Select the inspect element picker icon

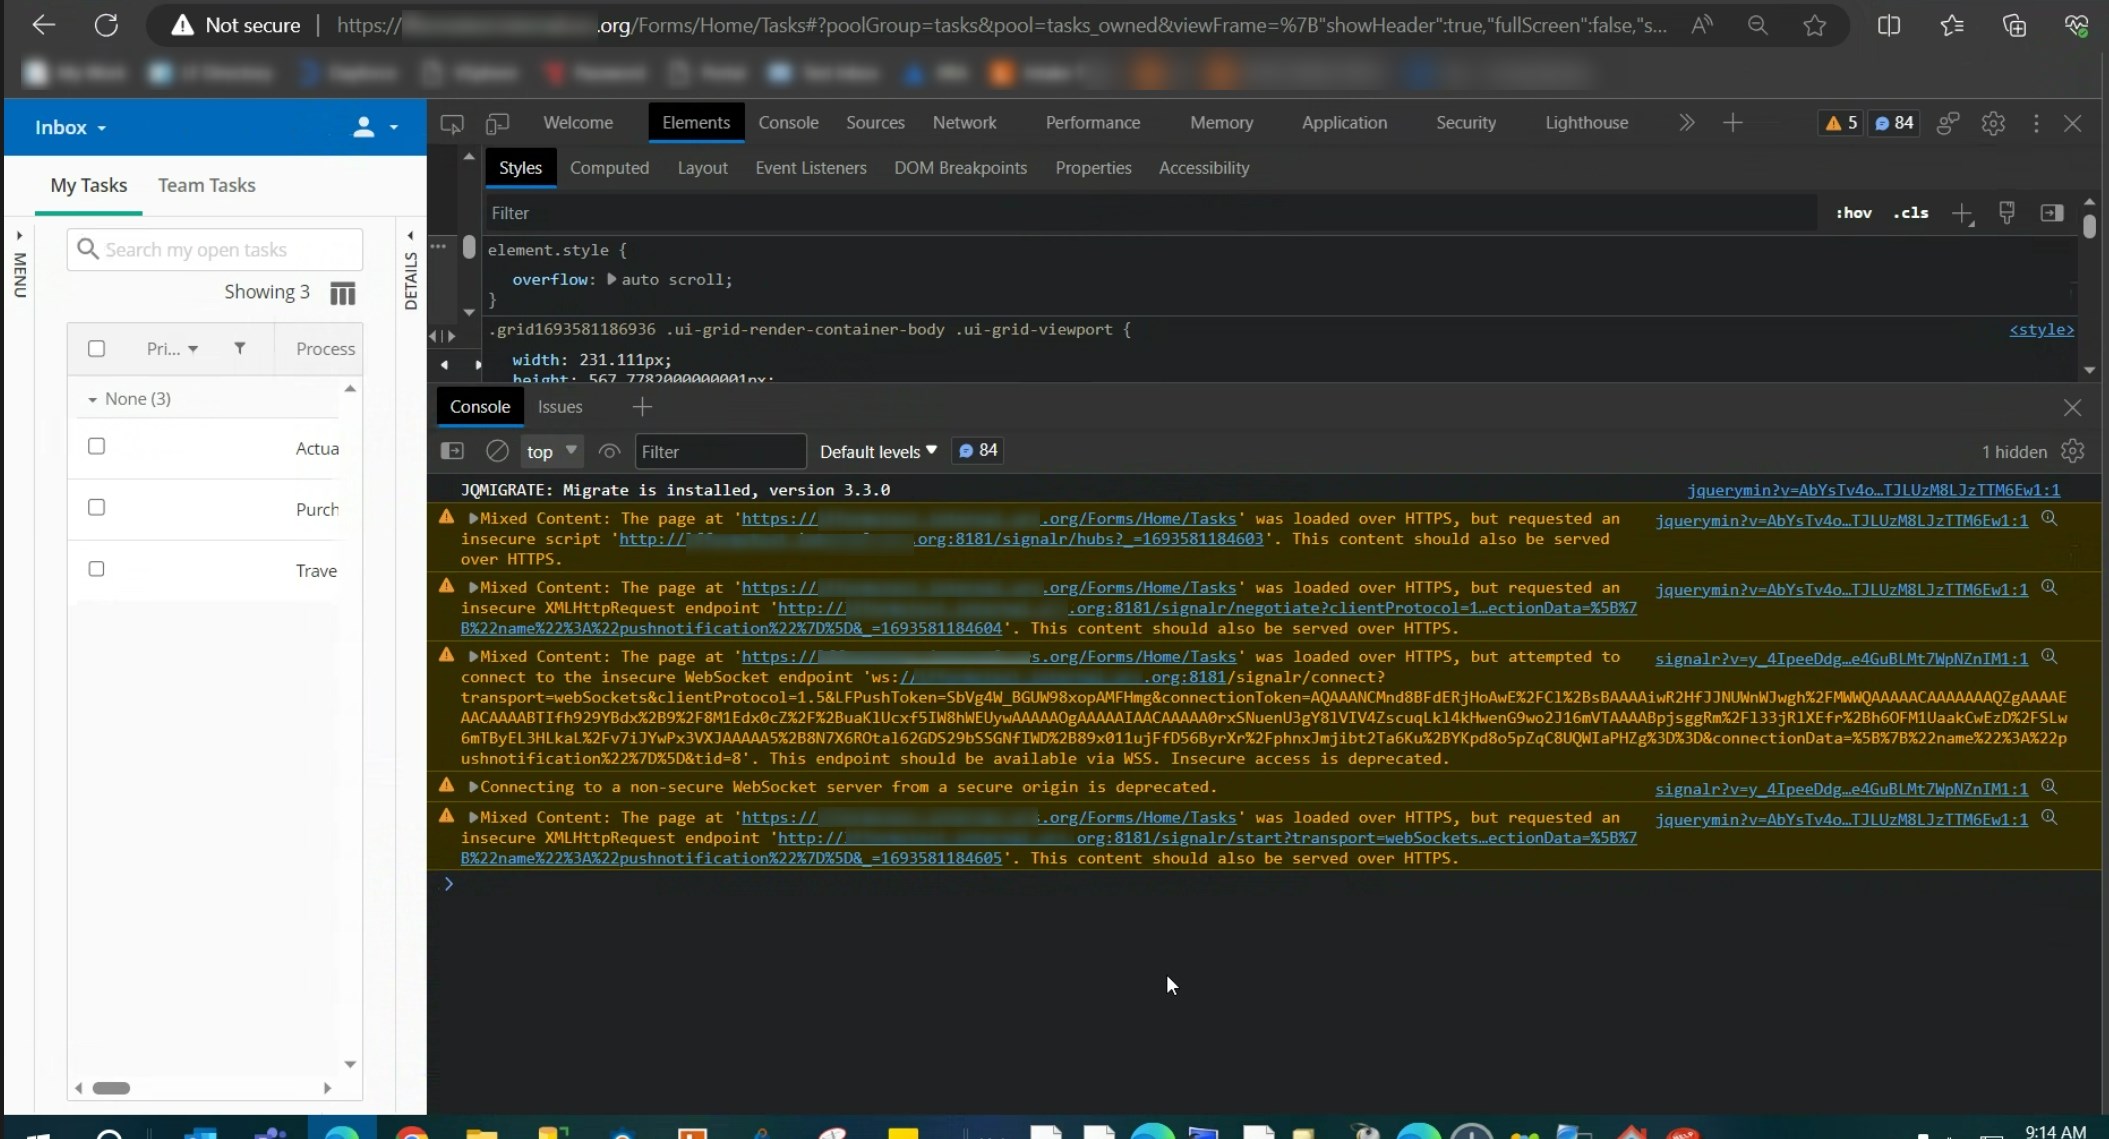452,123
